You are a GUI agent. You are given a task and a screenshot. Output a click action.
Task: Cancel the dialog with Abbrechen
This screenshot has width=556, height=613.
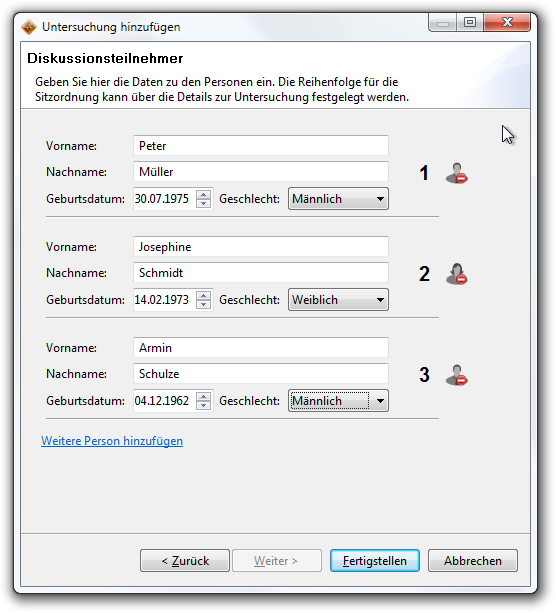point(473,561)
